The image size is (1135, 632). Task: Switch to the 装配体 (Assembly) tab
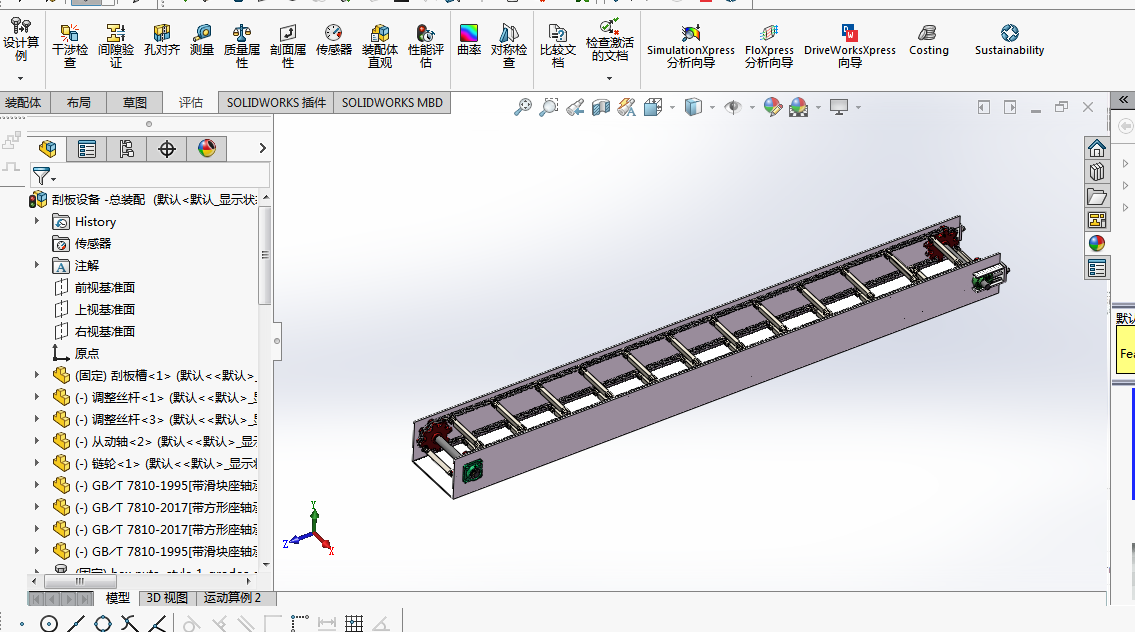[23, 103]
